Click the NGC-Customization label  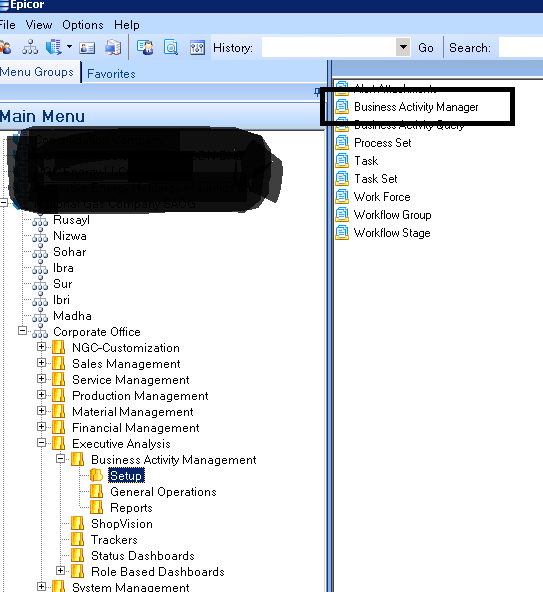pos(126,348)
